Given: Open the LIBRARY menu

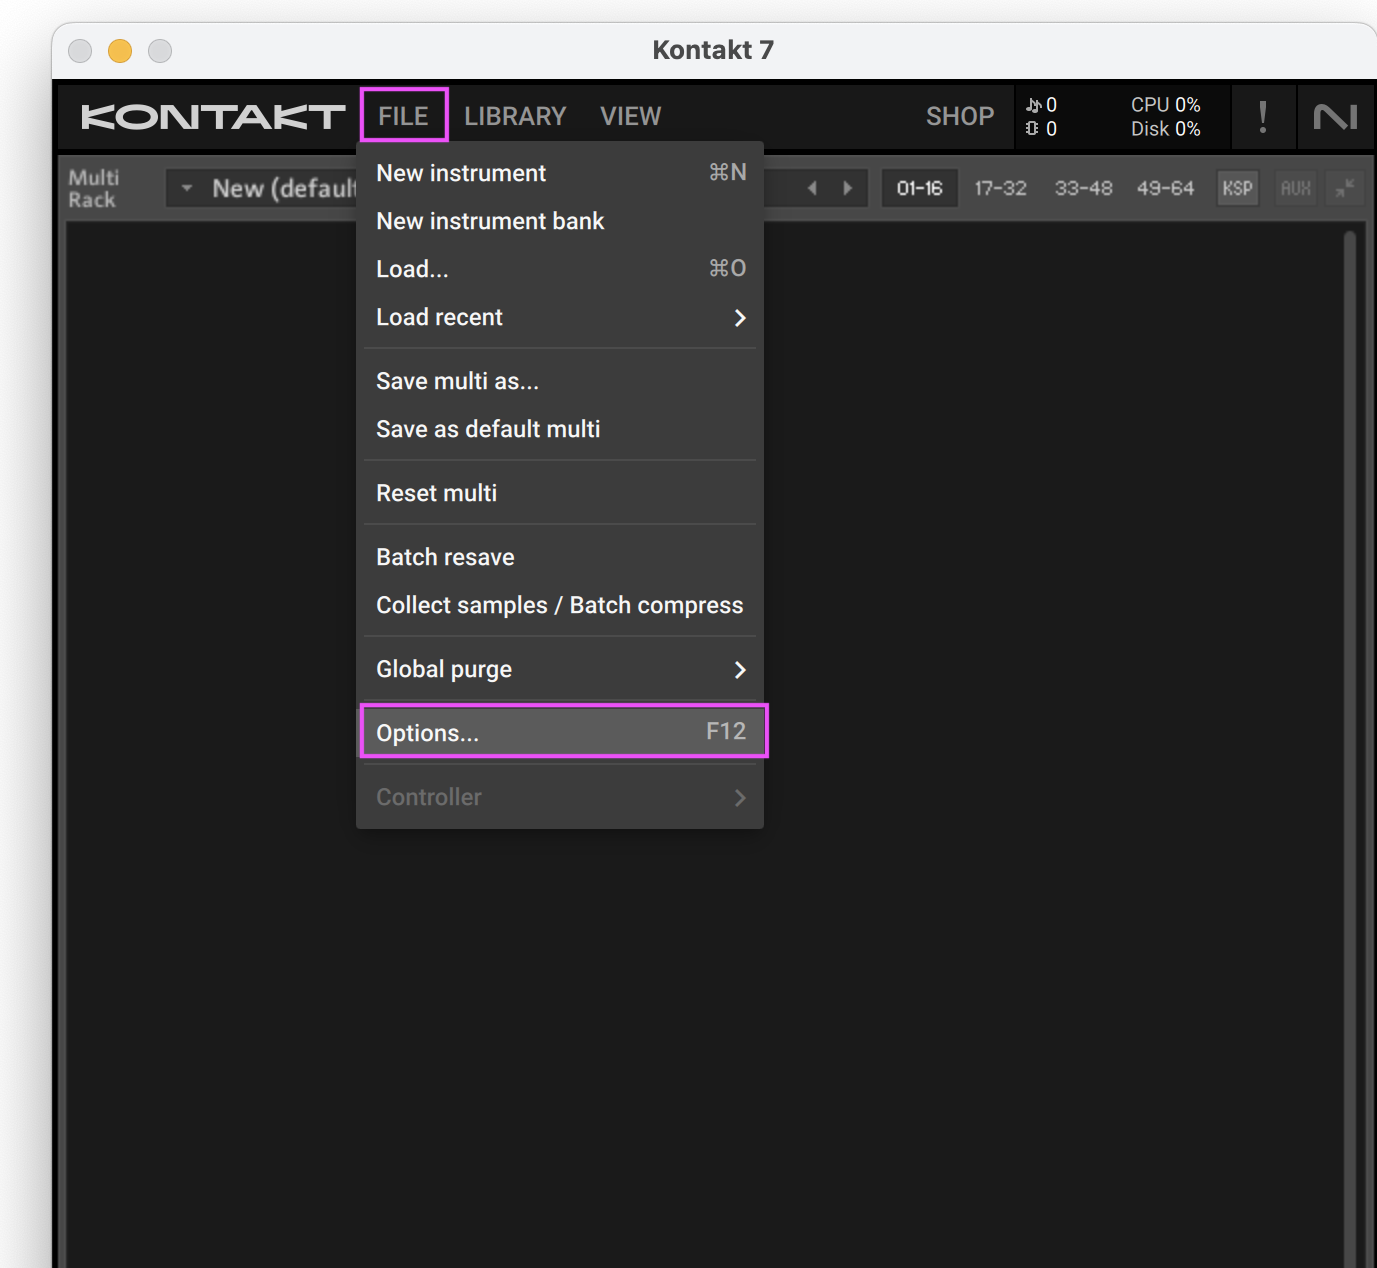Looking at the screenshot, I should 515,116.
